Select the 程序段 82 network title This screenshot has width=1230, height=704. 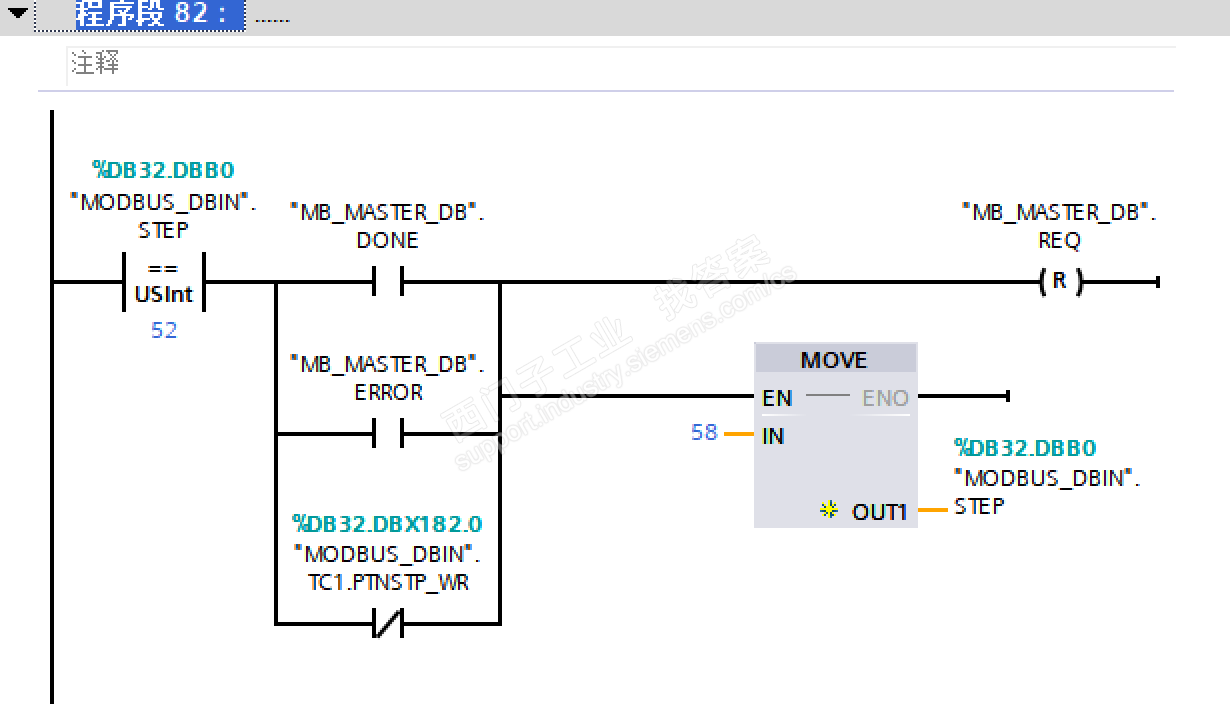point(160,15)
